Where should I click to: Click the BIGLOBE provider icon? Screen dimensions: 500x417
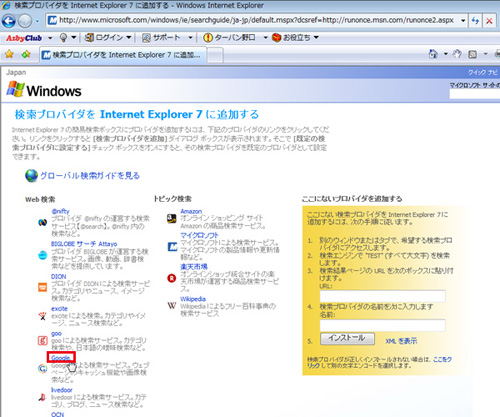(x=43, y=255)
